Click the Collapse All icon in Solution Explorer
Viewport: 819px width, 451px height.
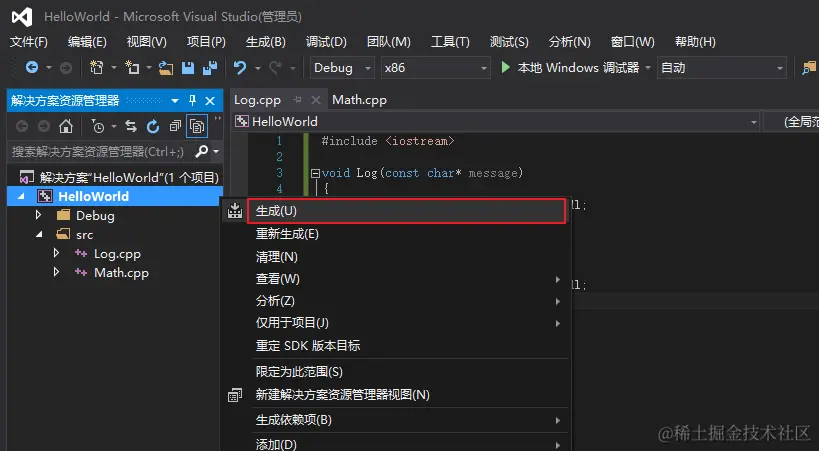[175, 126]
